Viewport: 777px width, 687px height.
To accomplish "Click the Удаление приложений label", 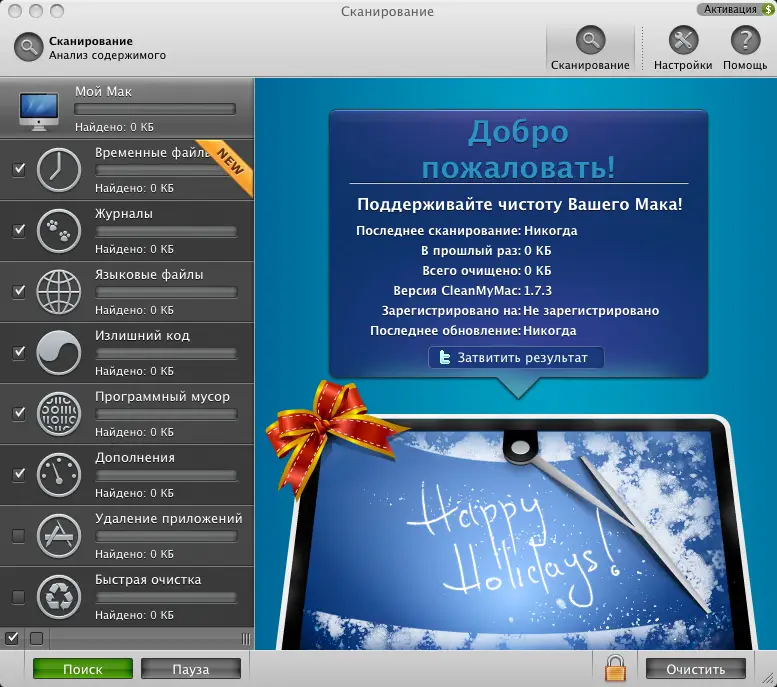I will 169,518.
